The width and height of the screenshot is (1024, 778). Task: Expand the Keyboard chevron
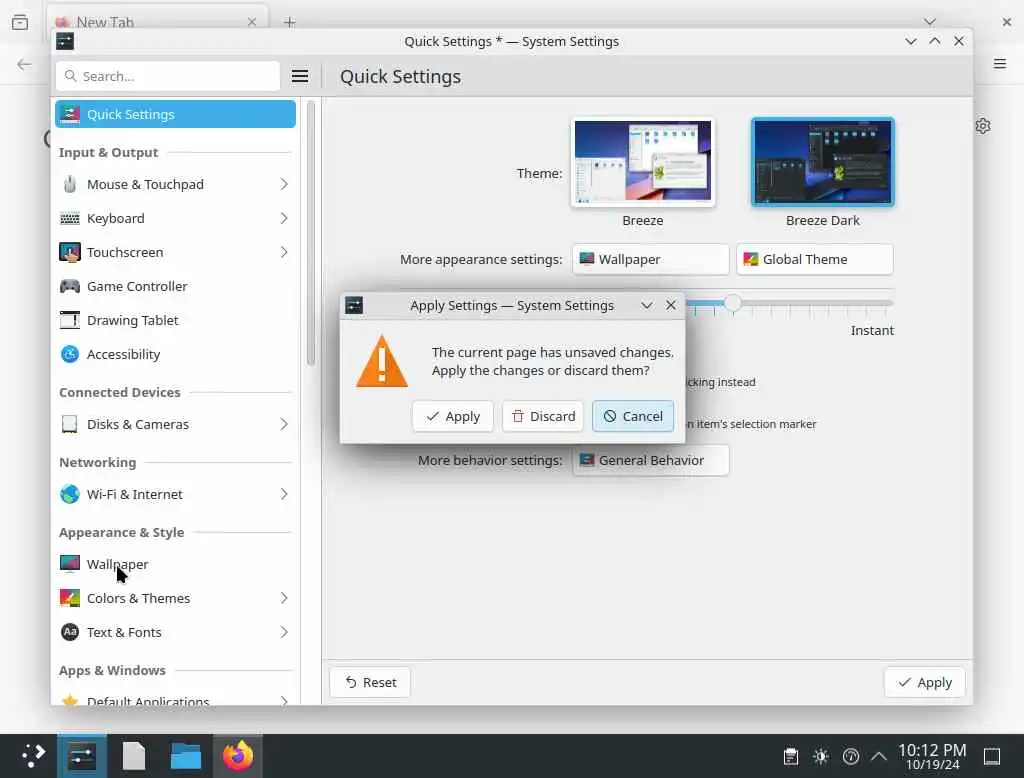284,218
